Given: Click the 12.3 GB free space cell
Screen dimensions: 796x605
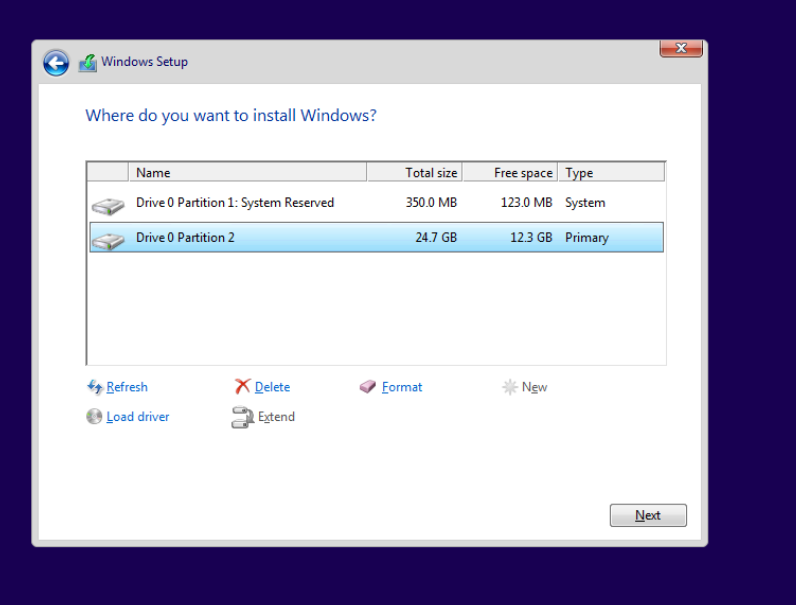Looking at the screenshot, I should click(x=531, y=237).
